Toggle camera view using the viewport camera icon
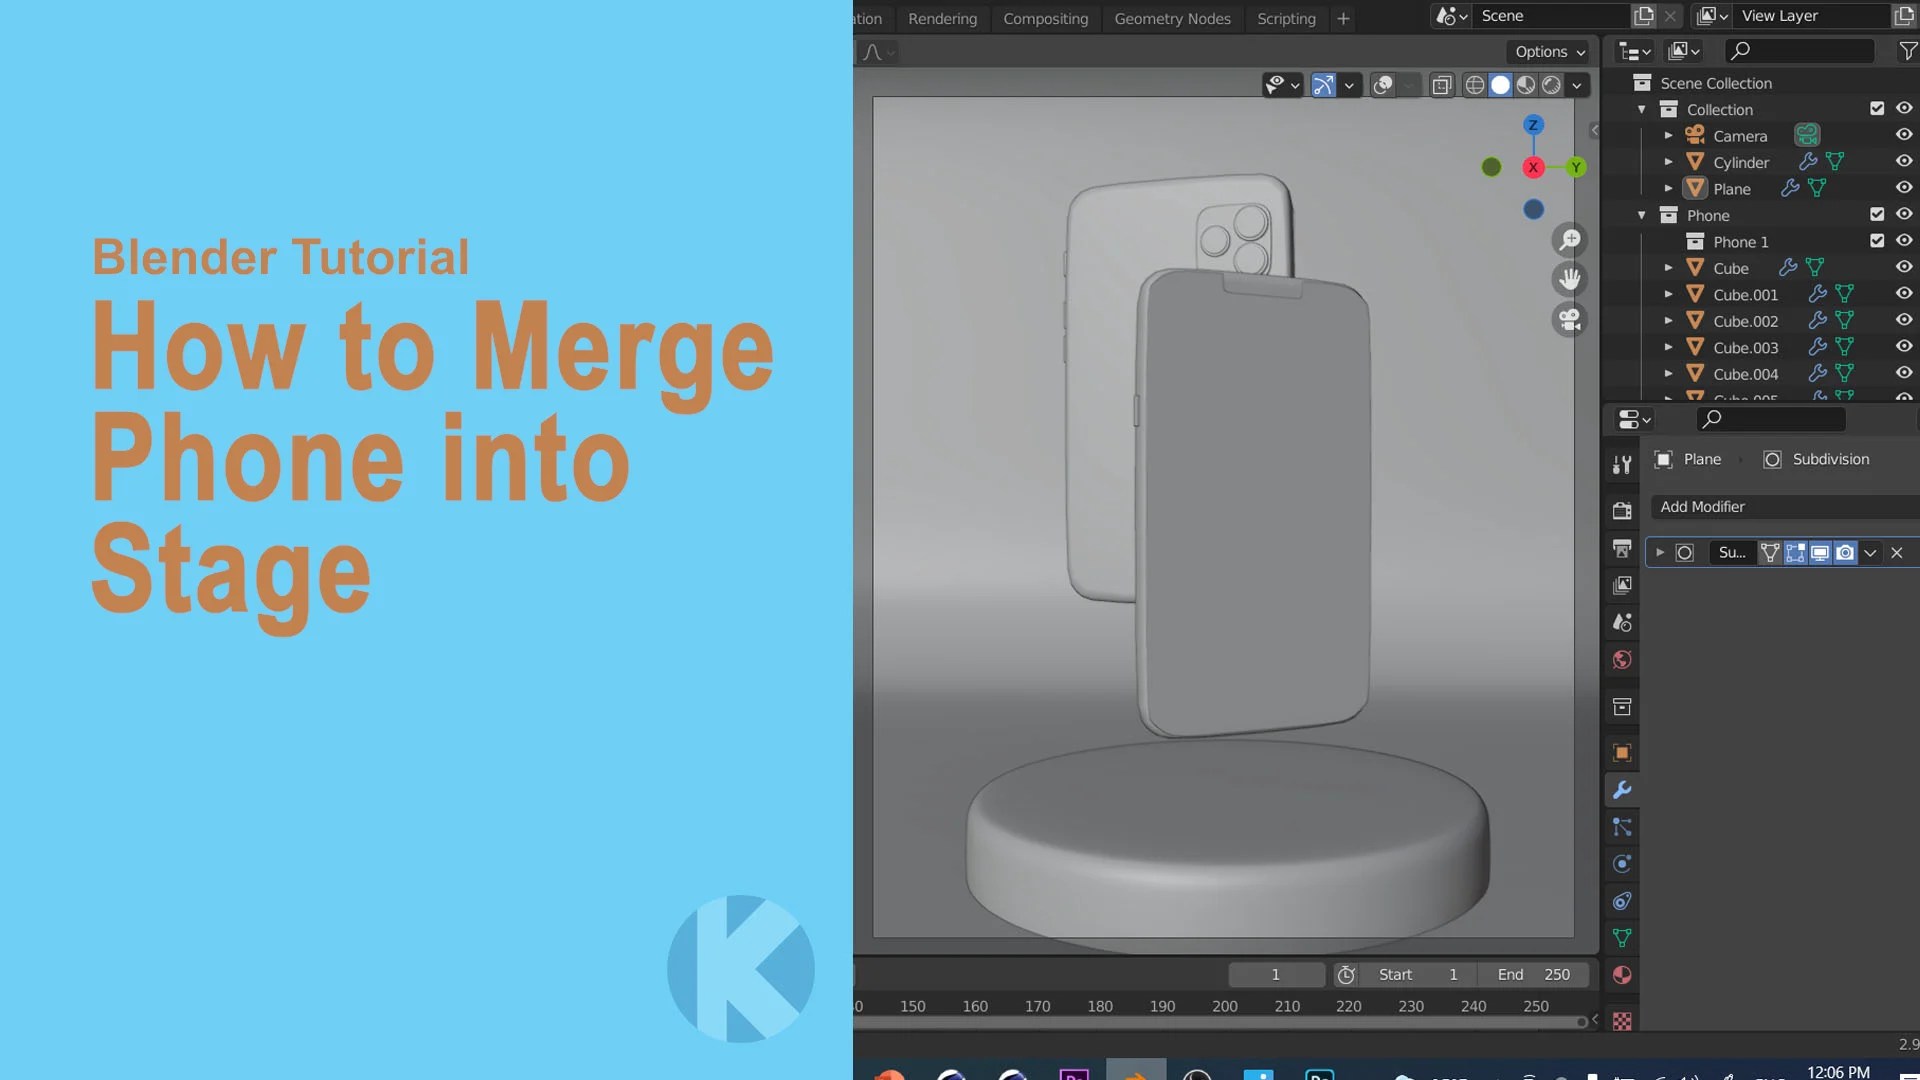 click(x=1569, y=319)
